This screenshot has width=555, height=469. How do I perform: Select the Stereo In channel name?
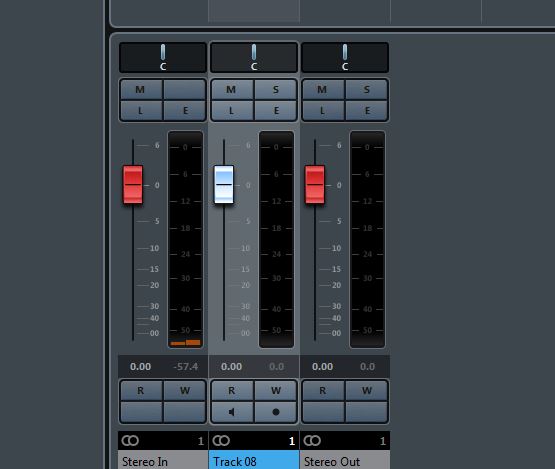pyautogui.click(x=163, y=461)
